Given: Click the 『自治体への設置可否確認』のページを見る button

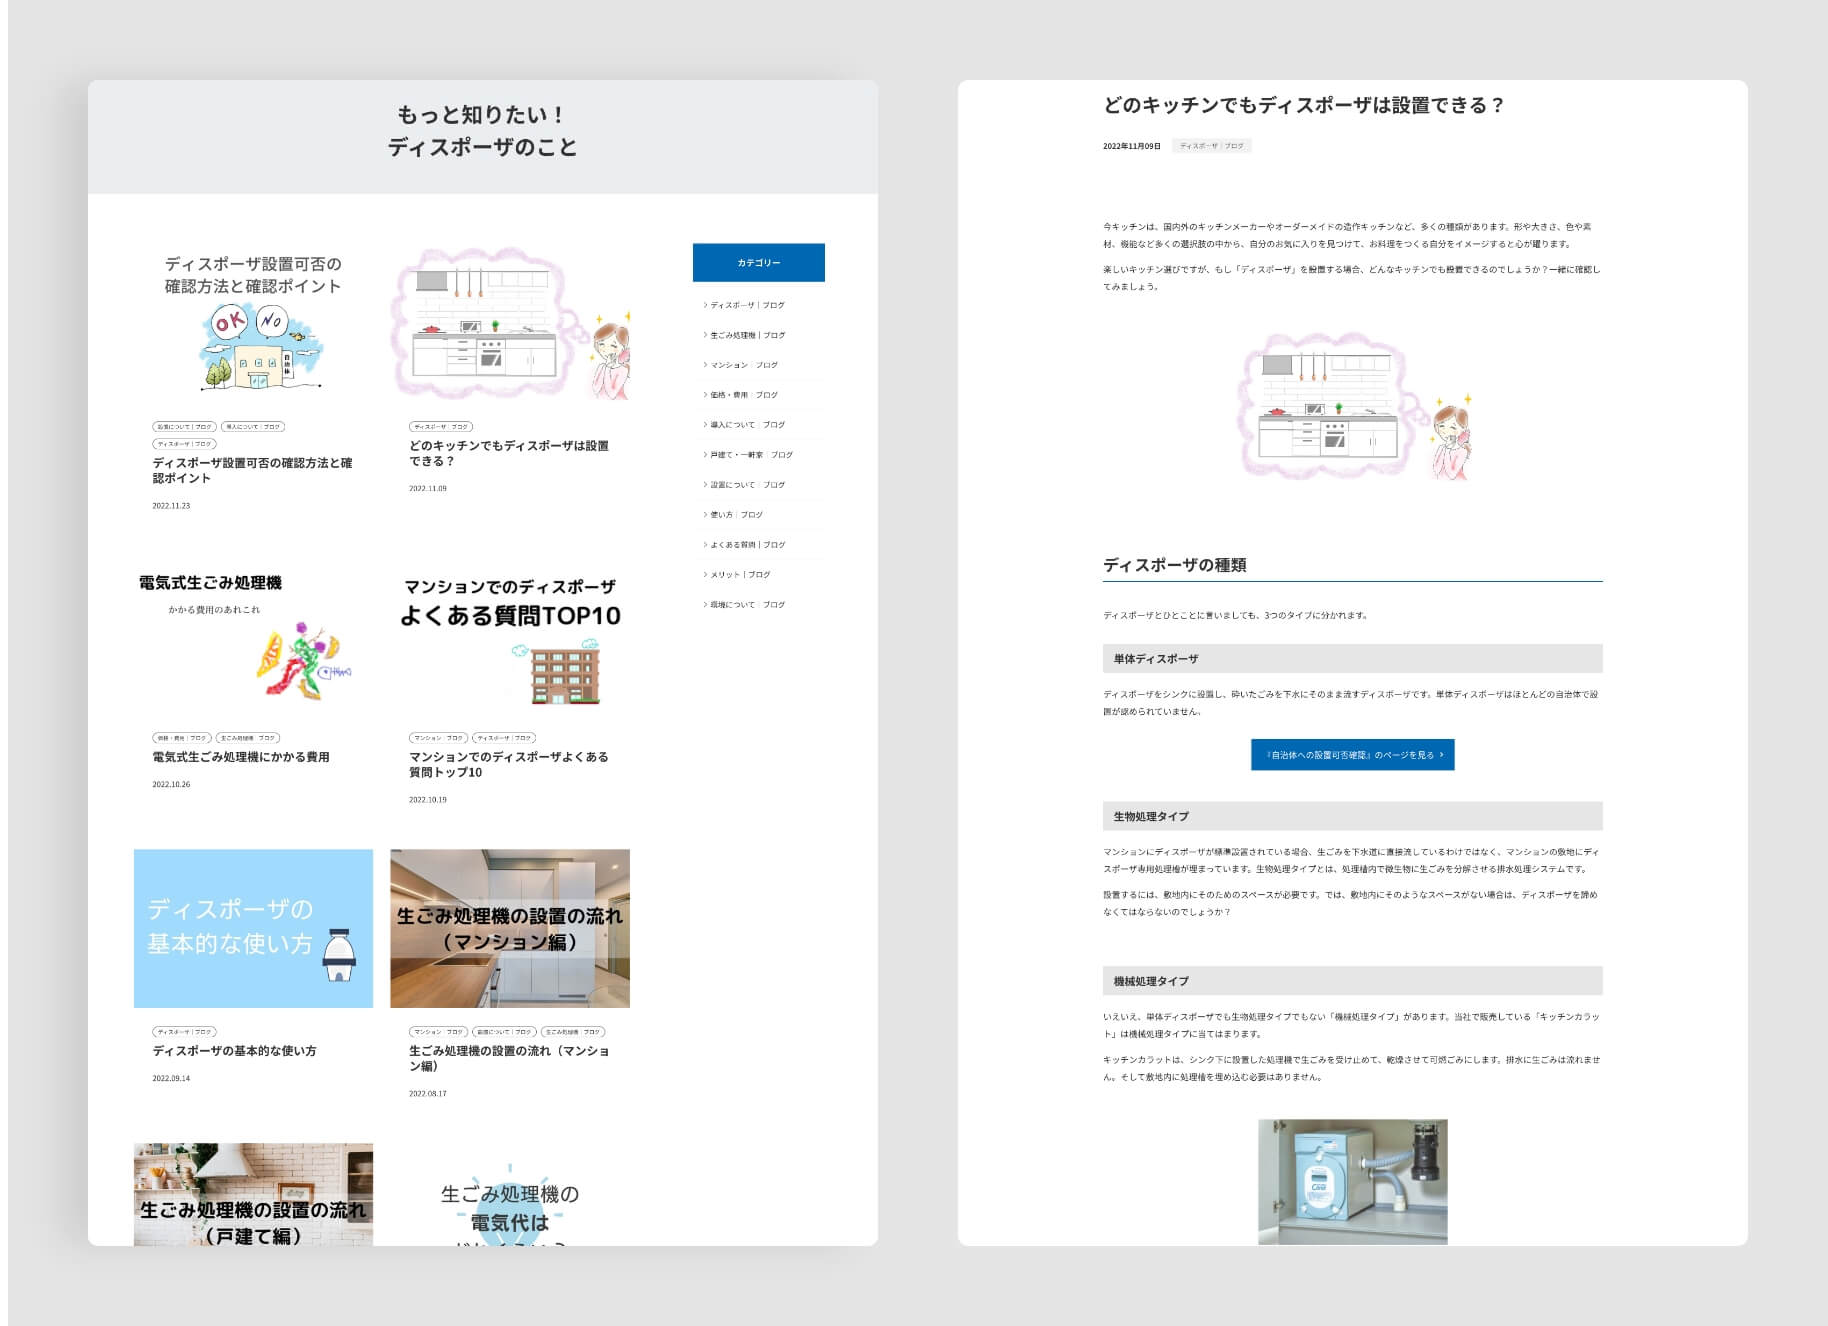Looking at the screenshot, I should pyautogui.click(x=1353, y=755).
